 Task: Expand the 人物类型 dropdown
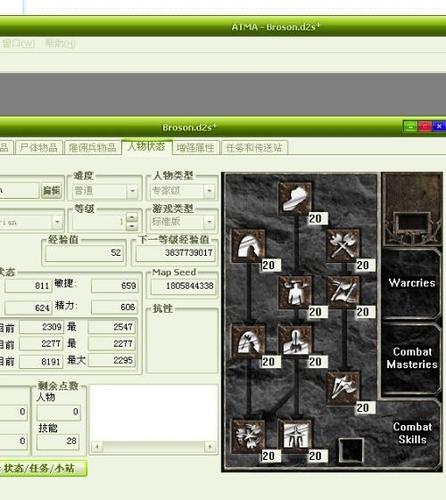click(x=210, y=191)
